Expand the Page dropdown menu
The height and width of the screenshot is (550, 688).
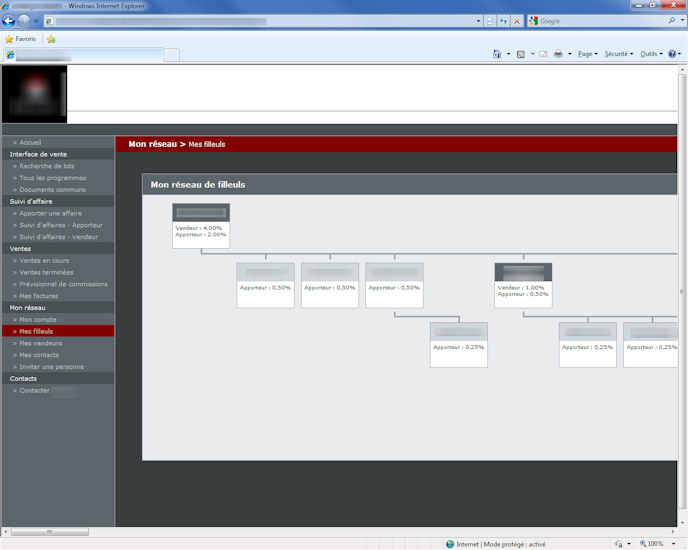tap(587, 54)
